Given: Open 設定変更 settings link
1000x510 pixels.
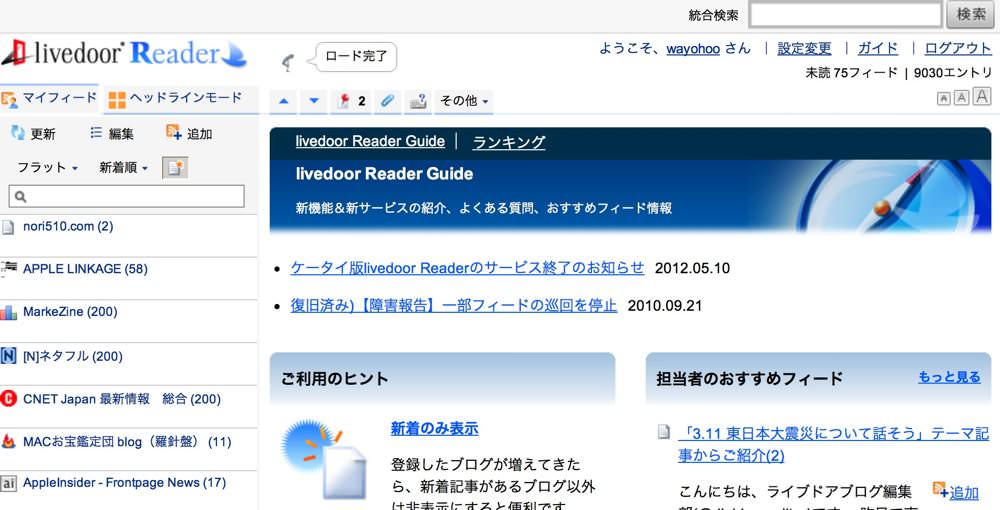Looking at the screenshot, I should [804, 48].
